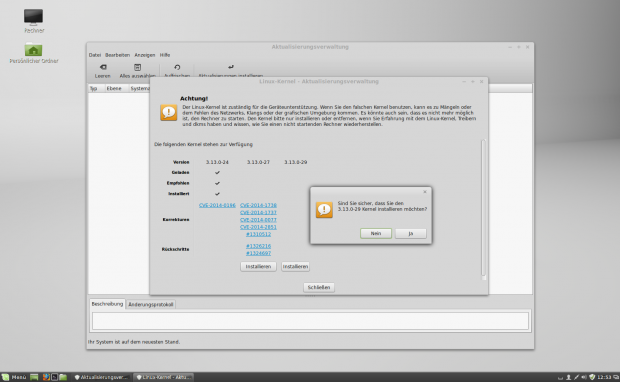
Task: Open the file manager from the taskbar
Action: [63, 377]
